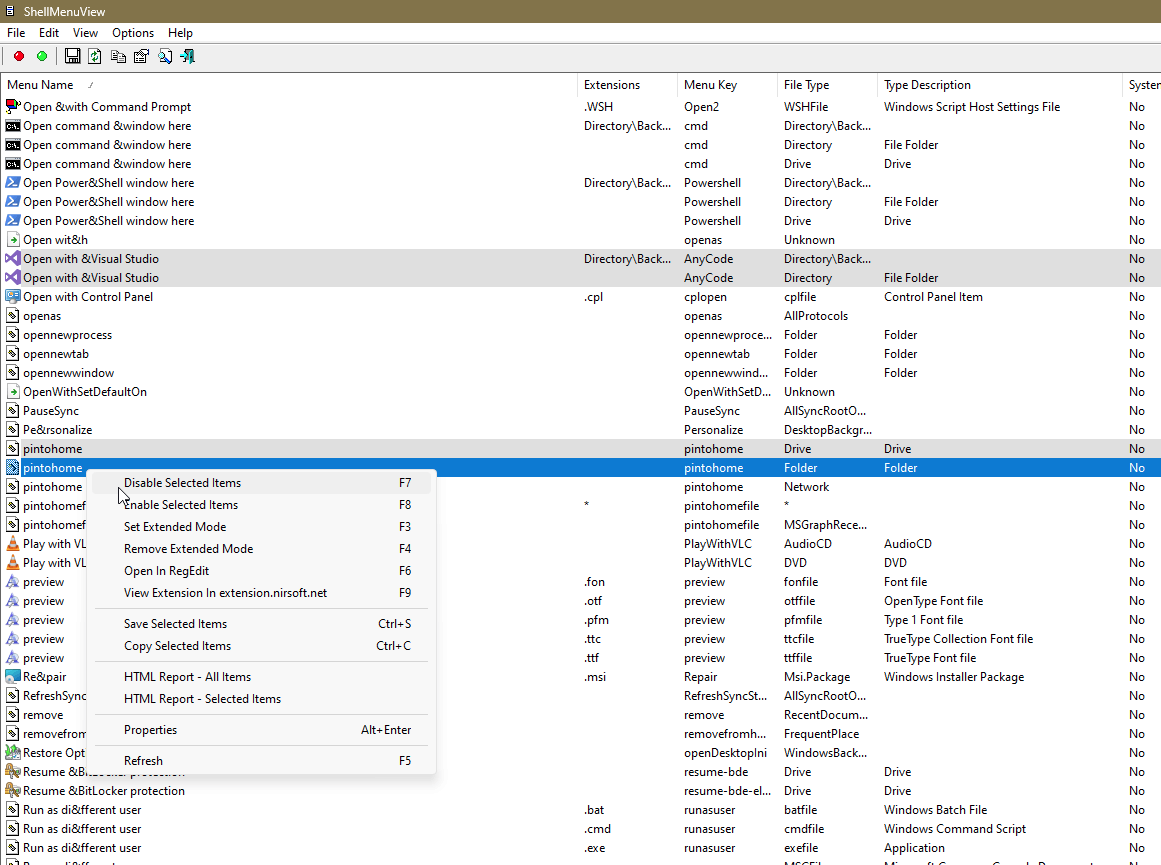Choose Open In RegEdit
The image size is (1161, 865).
[x=261, y=571]
